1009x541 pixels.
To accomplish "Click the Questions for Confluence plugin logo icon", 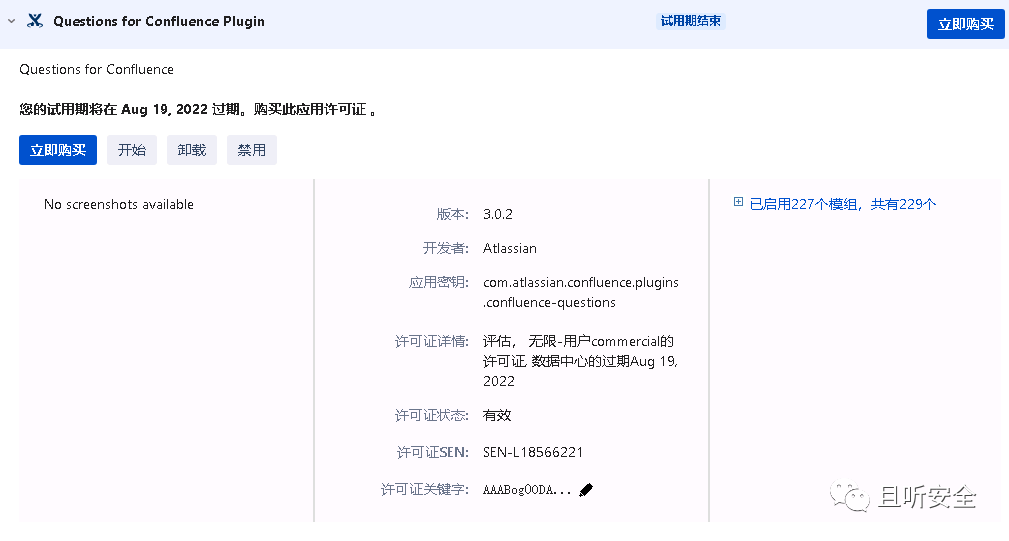I will tap(35, 21).
